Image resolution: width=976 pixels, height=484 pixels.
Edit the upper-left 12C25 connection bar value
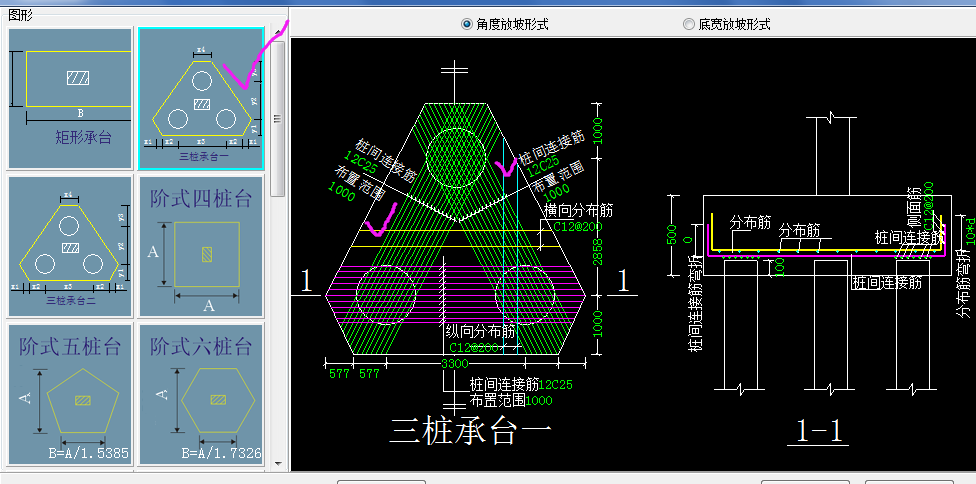[x=362, y=164]
